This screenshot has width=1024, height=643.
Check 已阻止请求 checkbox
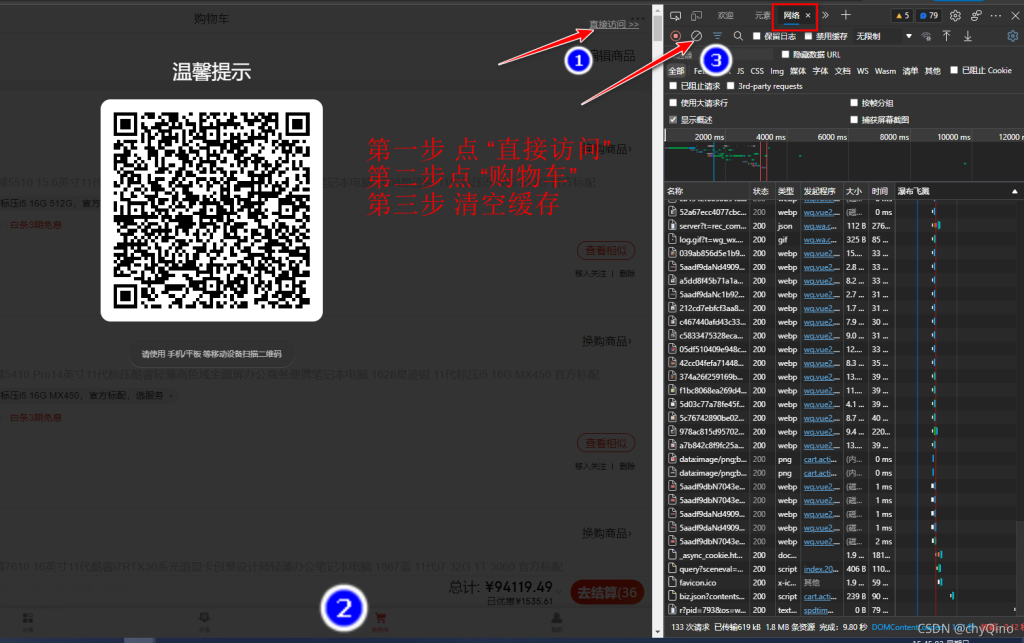(673, 86)
